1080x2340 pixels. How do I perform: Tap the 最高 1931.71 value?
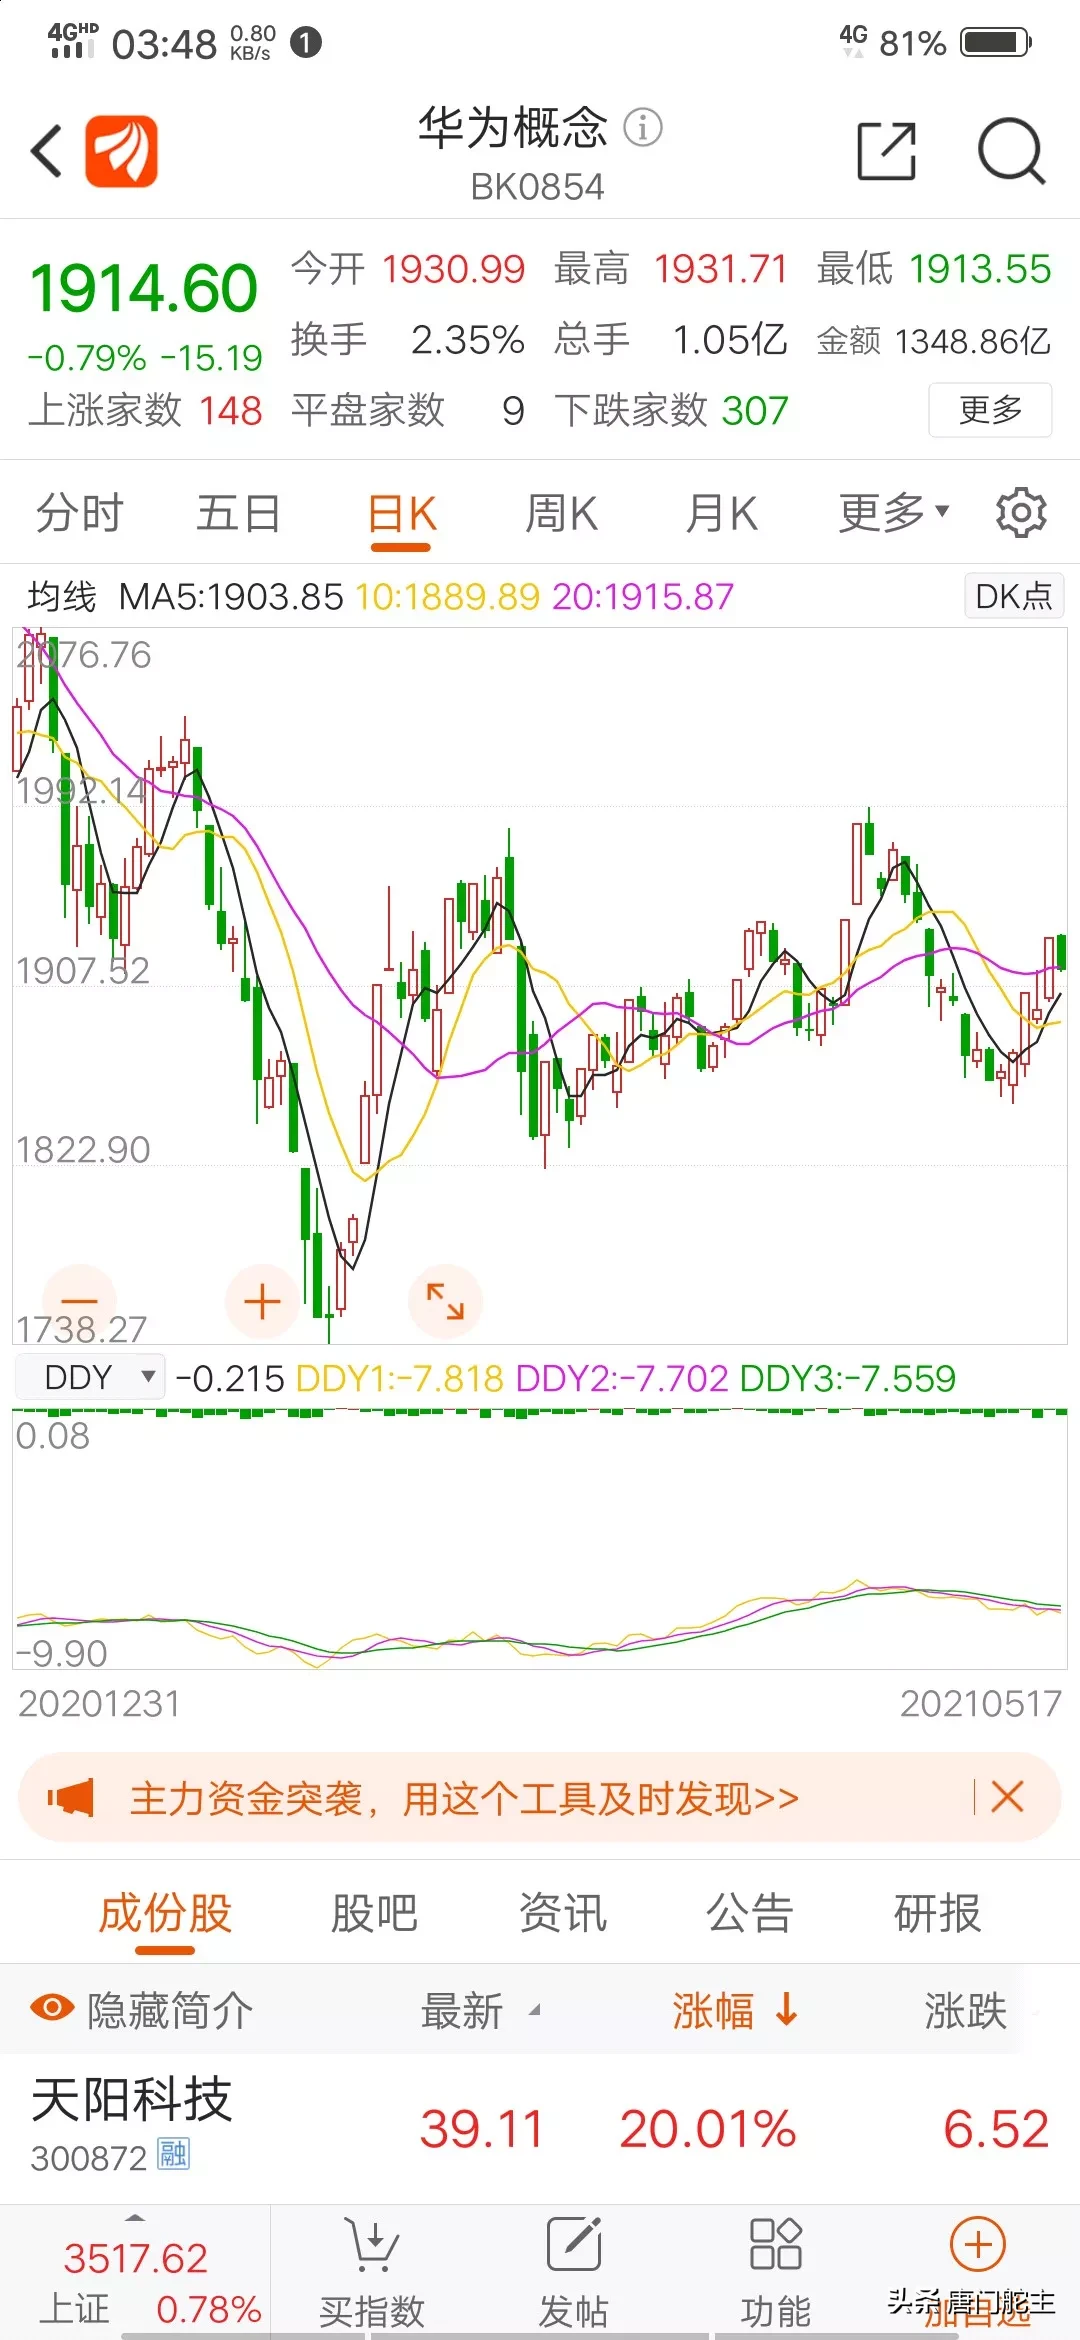(x=721, y=268)
